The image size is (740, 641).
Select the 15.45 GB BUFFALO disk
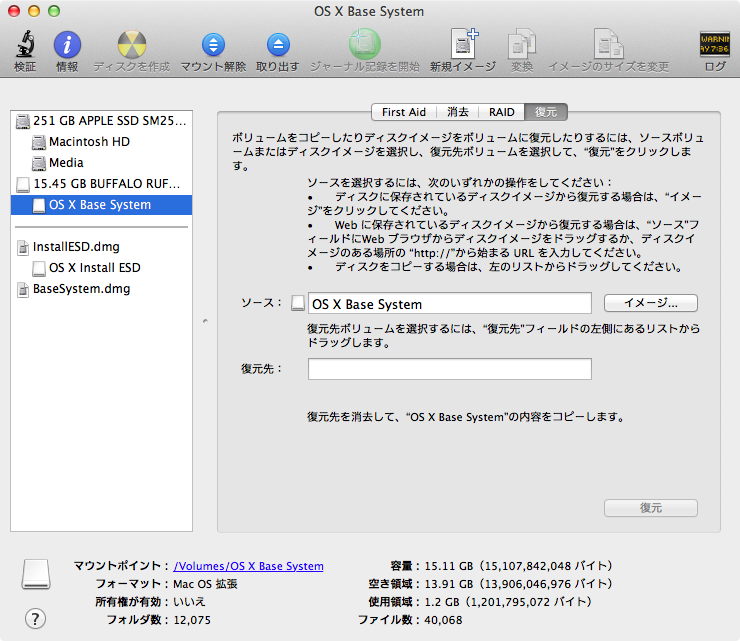pyautogui.click(x=101, y=184)
